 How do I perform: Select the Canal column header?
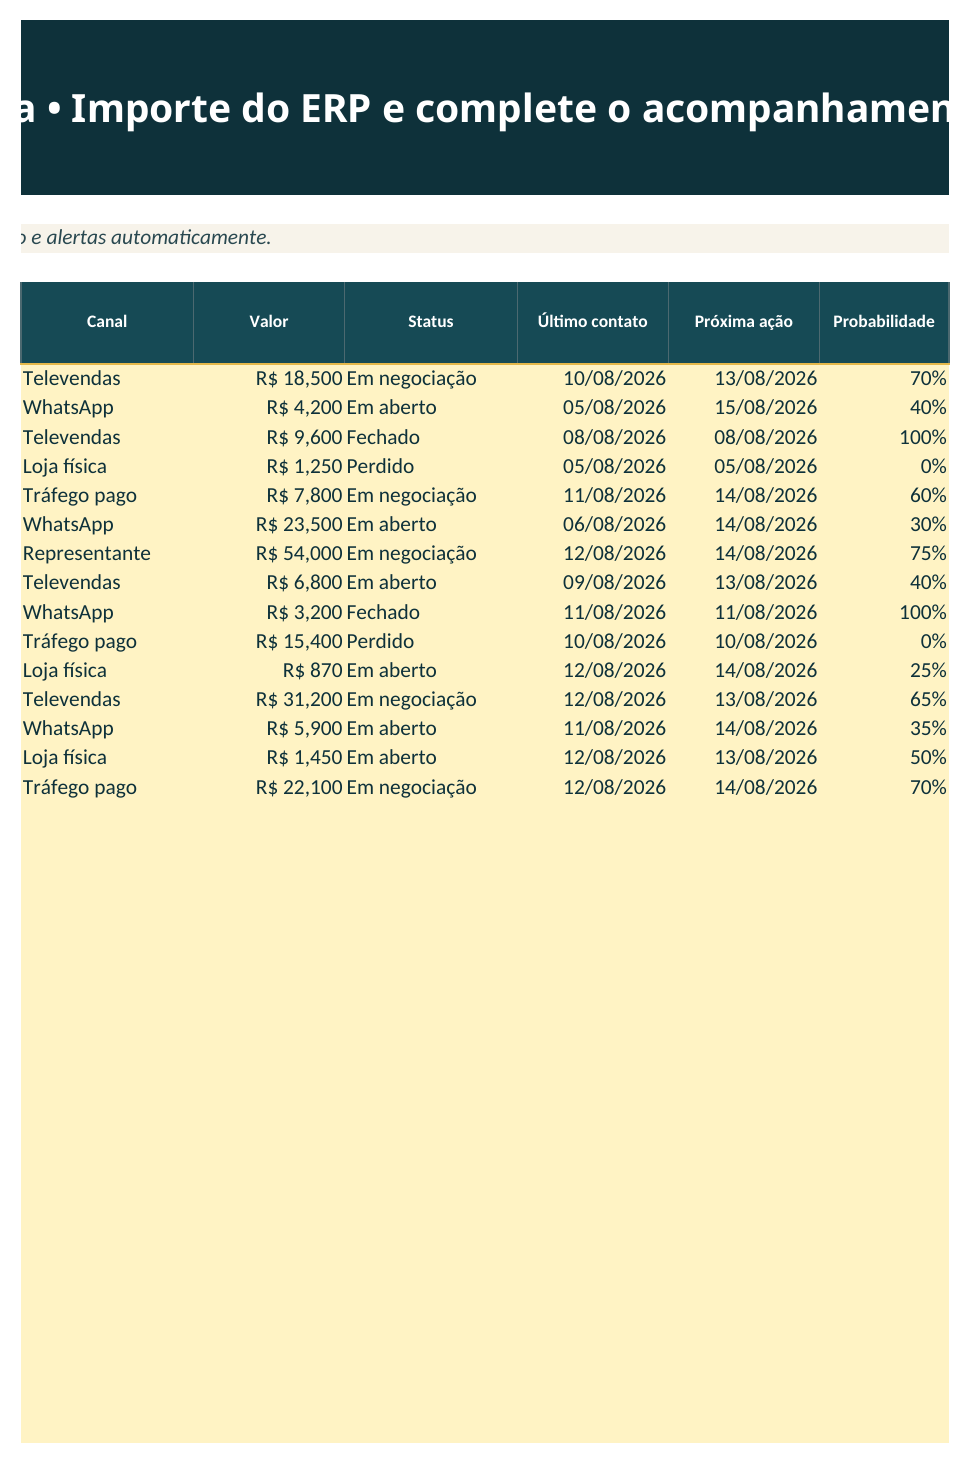[107, 322]
